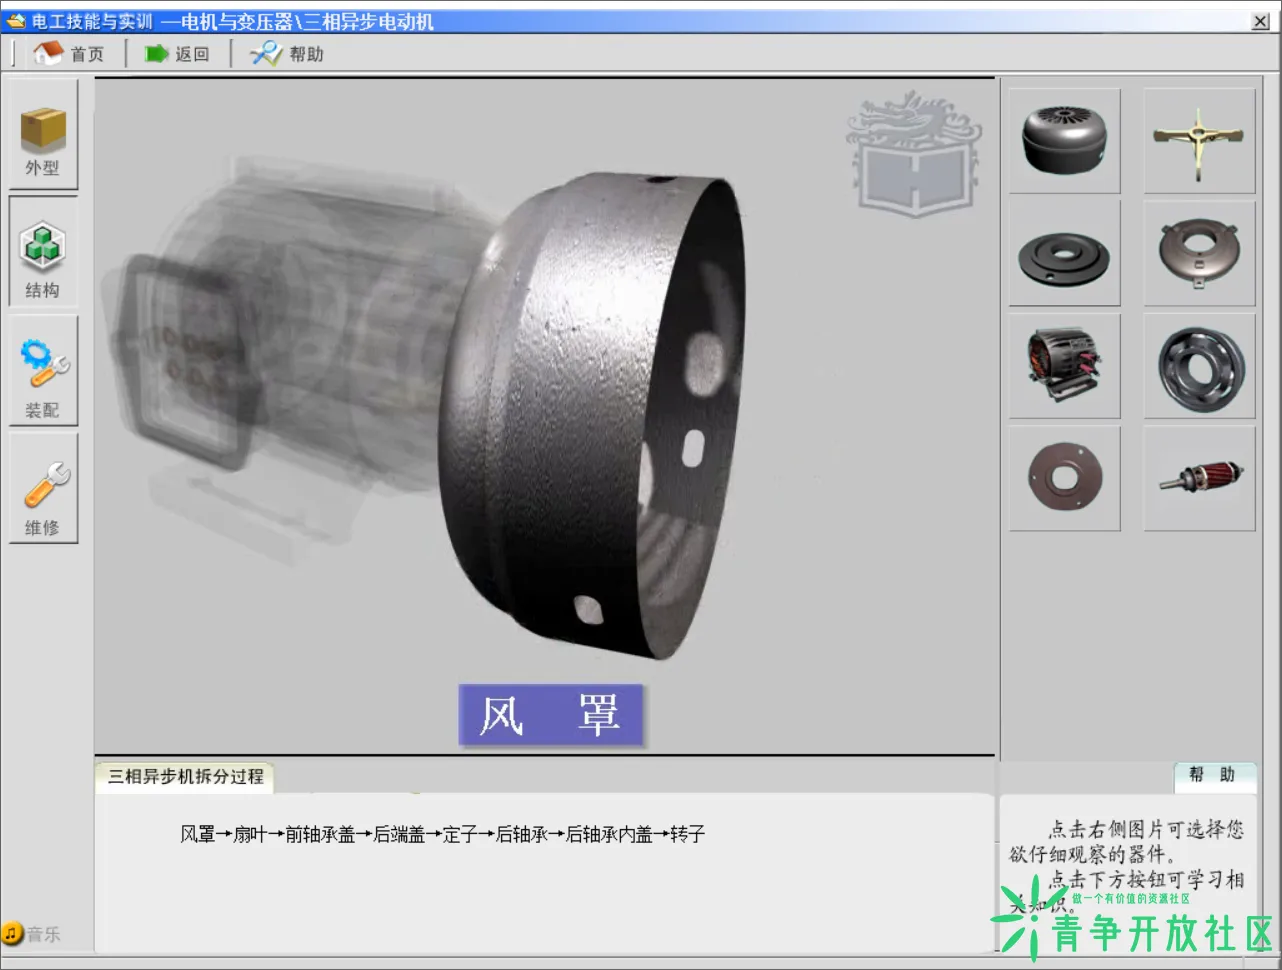Image resolution: width=1282 pixels, height=970 pixels.
Task: Go to 首页 (home) in toolbar
Action: 68,53
